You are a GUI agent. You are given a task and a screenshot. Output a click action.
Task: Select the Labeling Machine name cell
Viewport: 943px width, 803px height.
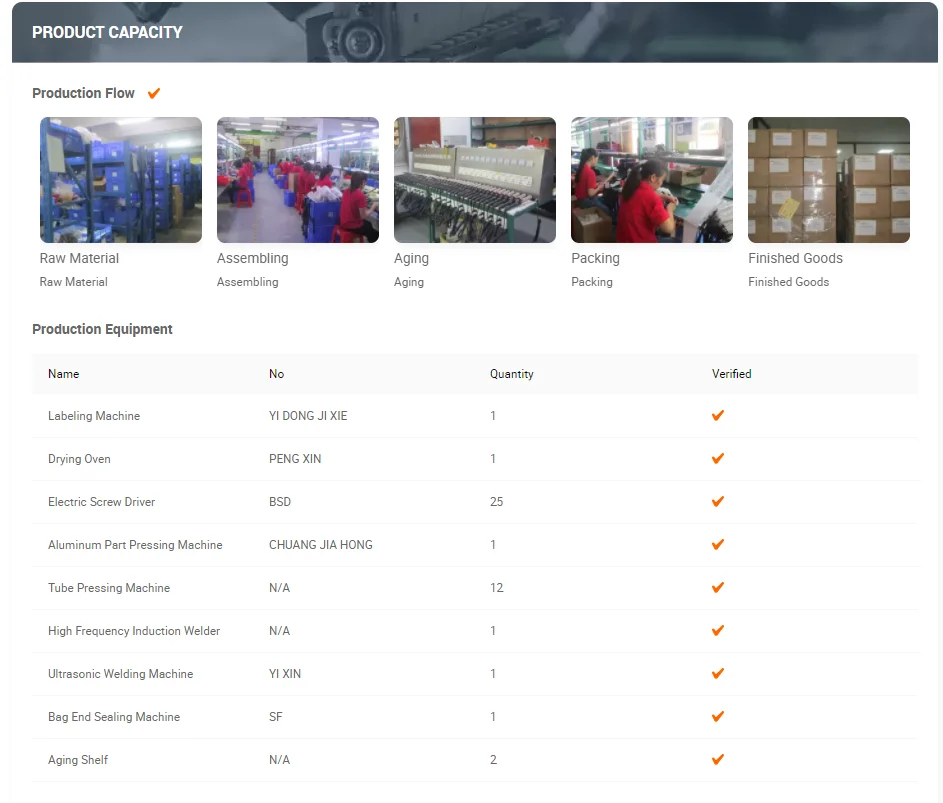[x=94, y=416]
